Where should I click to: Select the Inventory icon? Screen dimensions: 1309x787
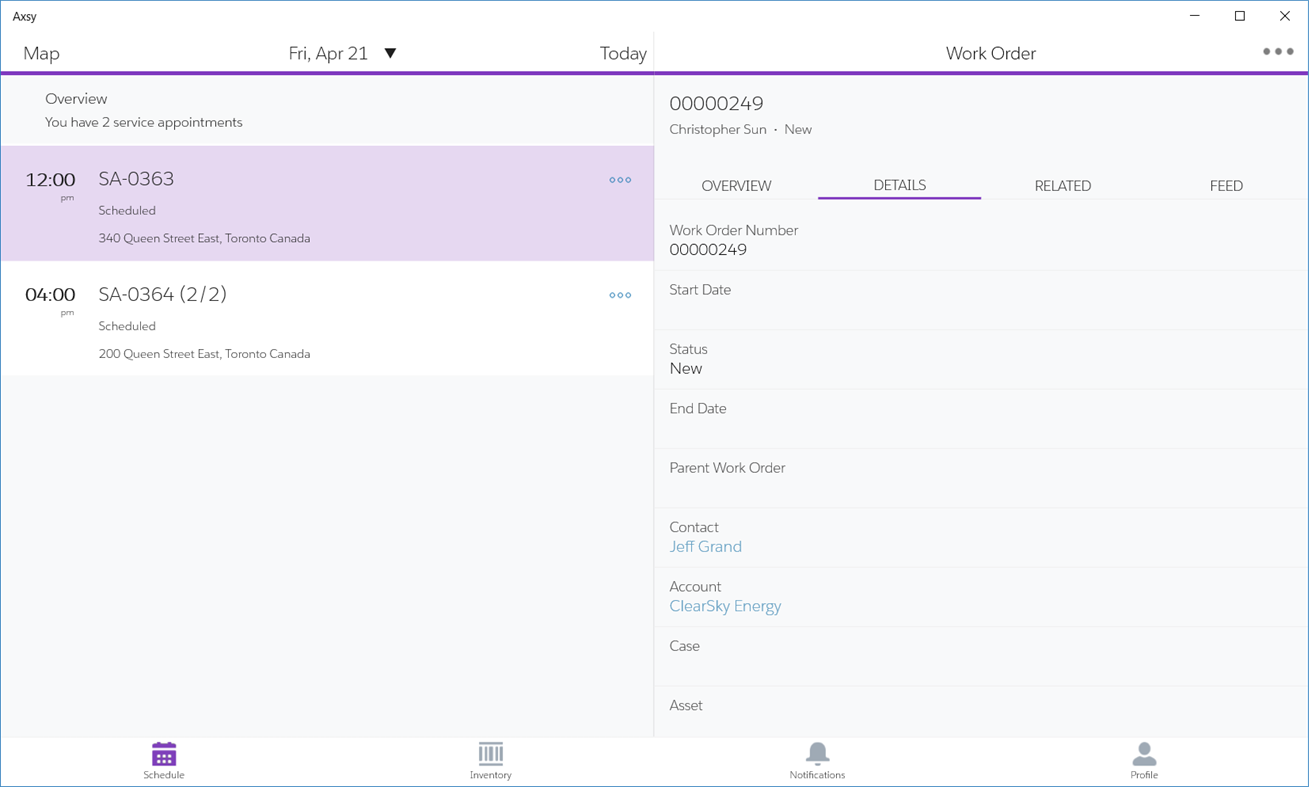tap(490, 757)
